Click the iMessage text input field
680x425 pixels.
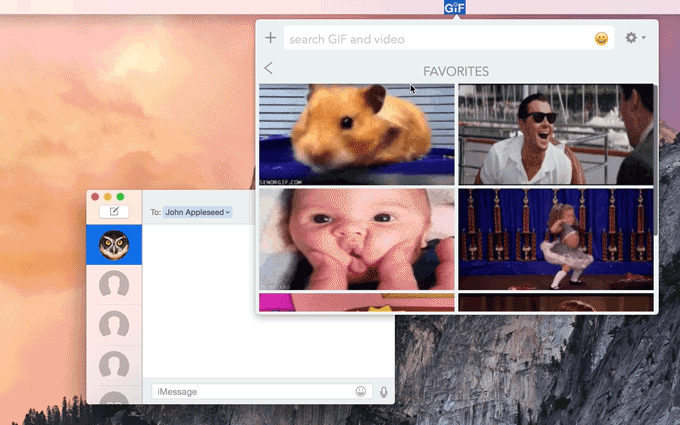click(250, 391)
